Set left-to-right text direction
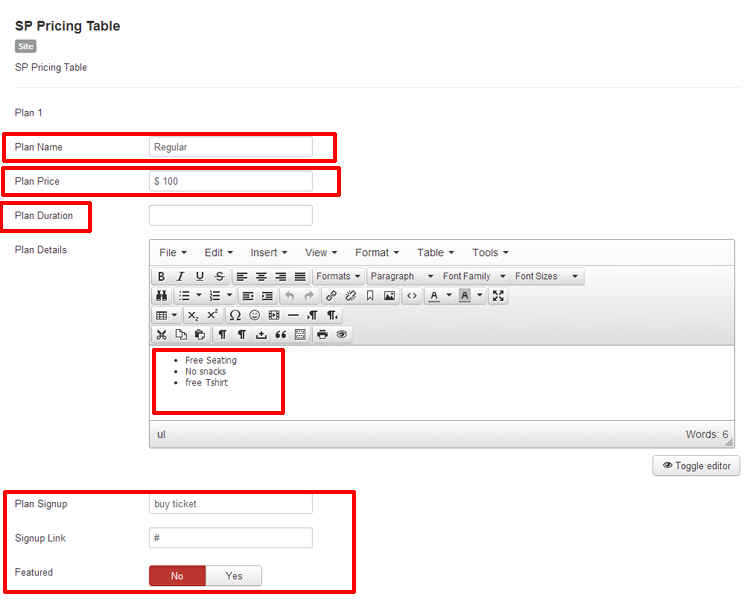 (312, 316)
